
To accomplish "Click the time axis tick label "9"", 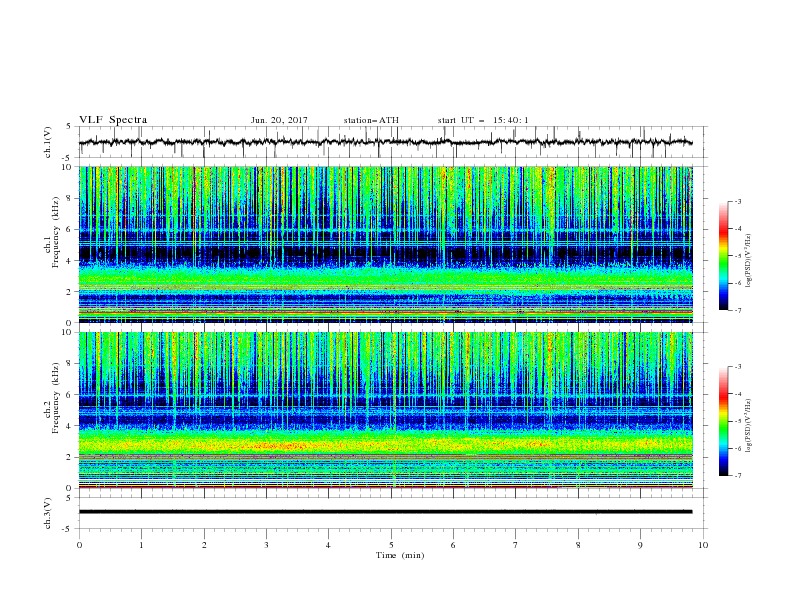I will click(x=640, y=545).
